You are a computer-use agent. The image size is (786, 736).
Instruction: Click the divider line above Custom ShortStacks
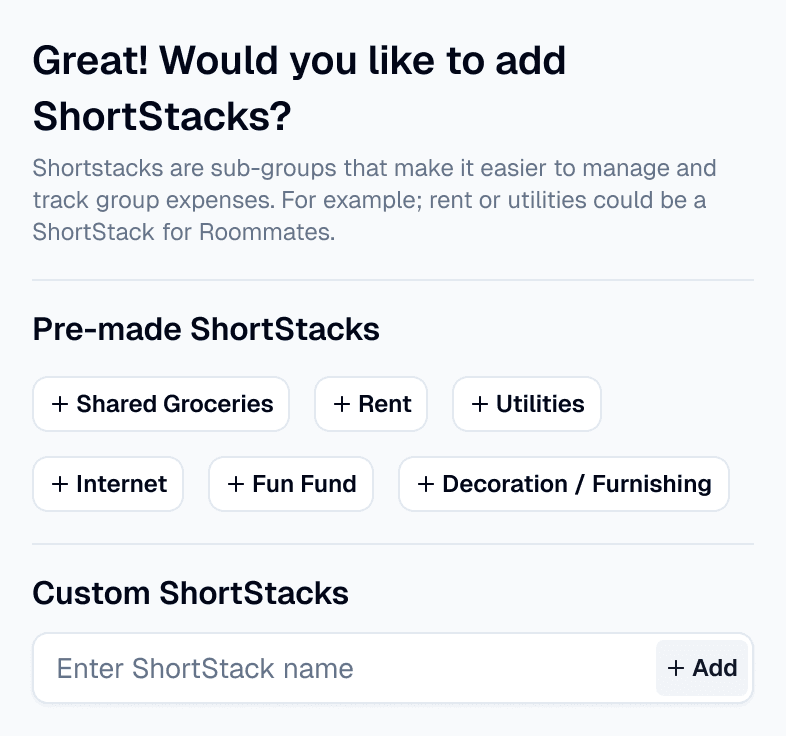point(393,545)
